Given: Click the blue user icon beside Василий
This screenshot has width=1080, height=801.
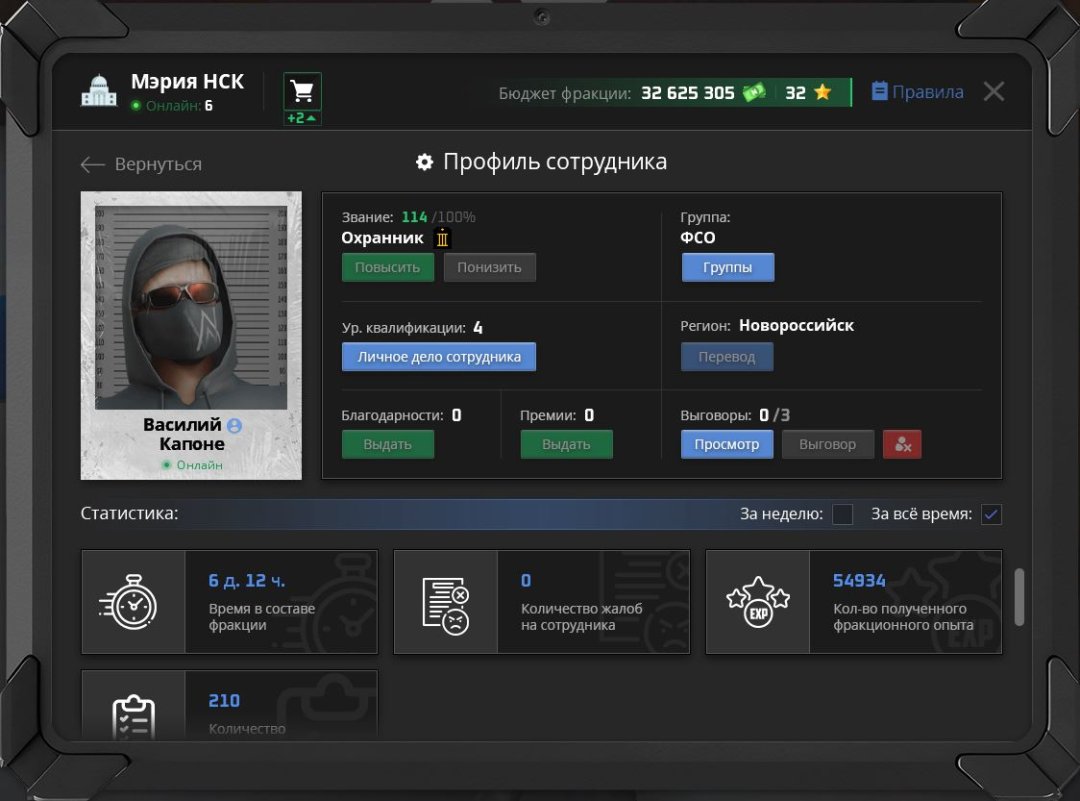Looking at the screenshot, I should [234, 426].
